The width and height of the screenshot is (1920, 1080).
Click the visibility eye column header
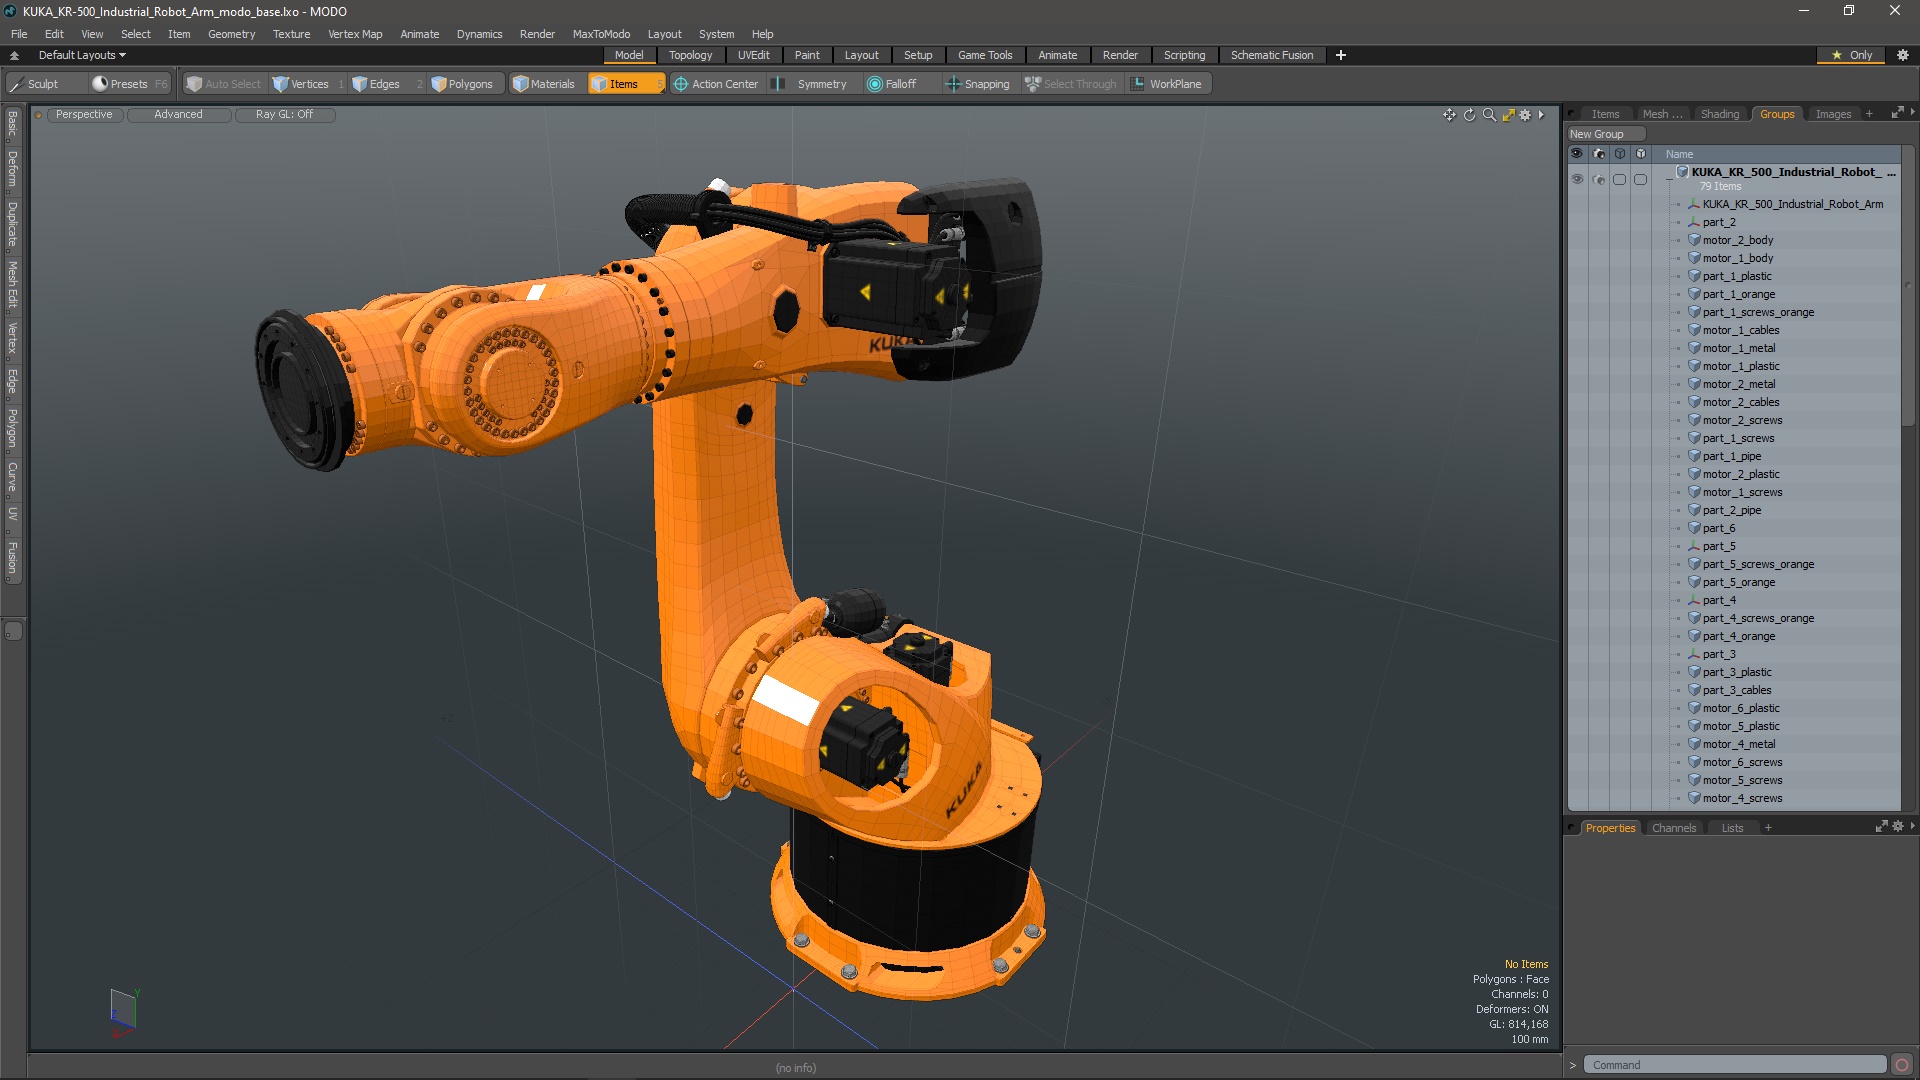coord(1577,154)
